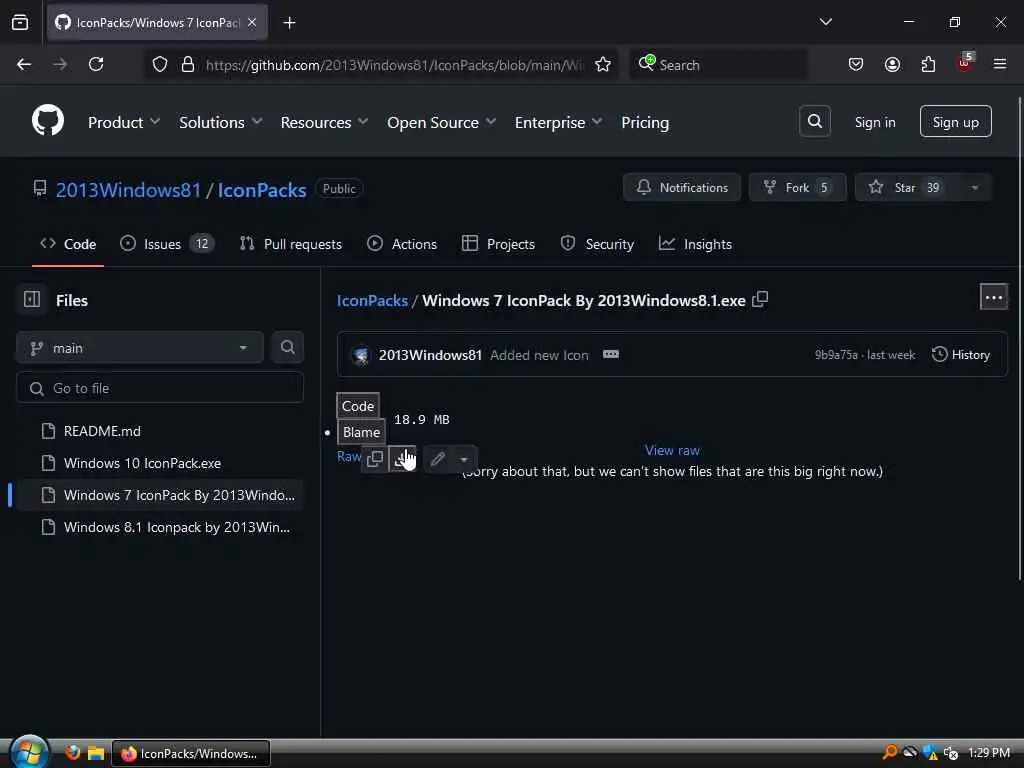This screenshot has width=1024, height=768.
Task: Focus the Firefox Search box
Action: point(718,64)
